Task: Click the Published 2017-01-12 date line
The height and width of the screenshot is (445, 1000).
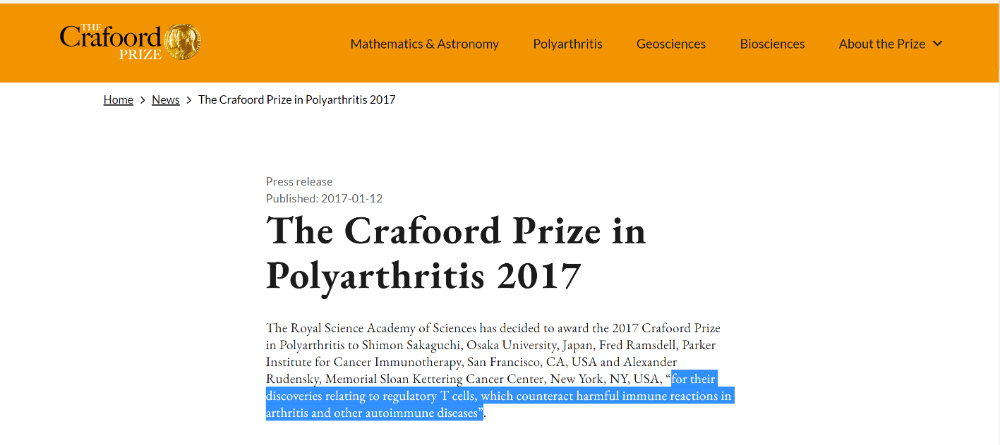Action: pyautogui.click(x=324, y=198)
